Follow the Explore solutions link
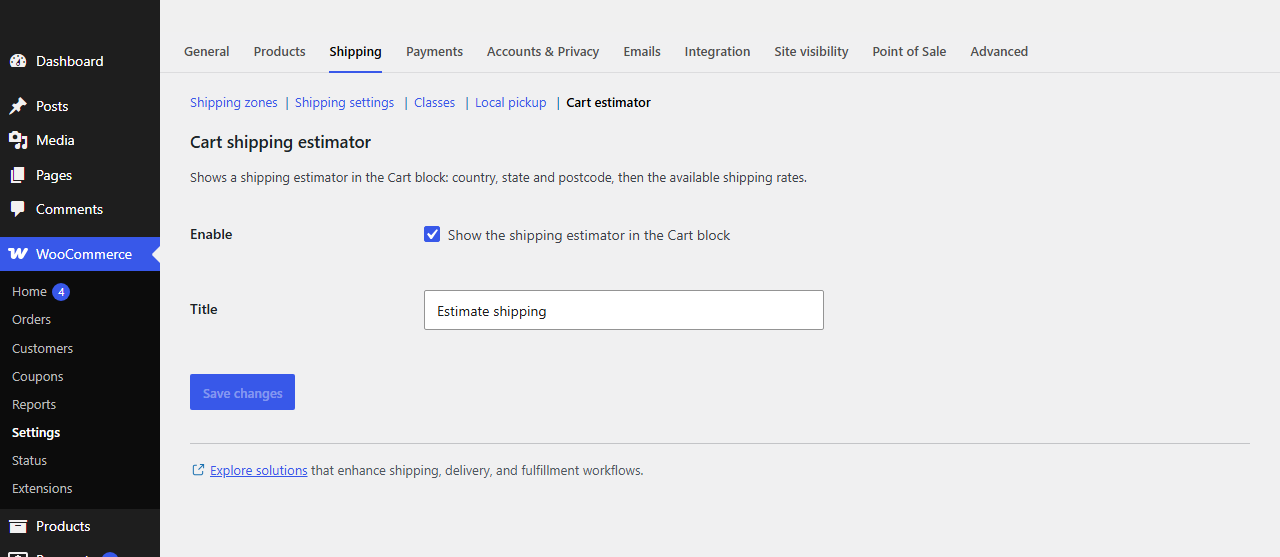The image size is (1280, 557). click(x=259, y=470)
